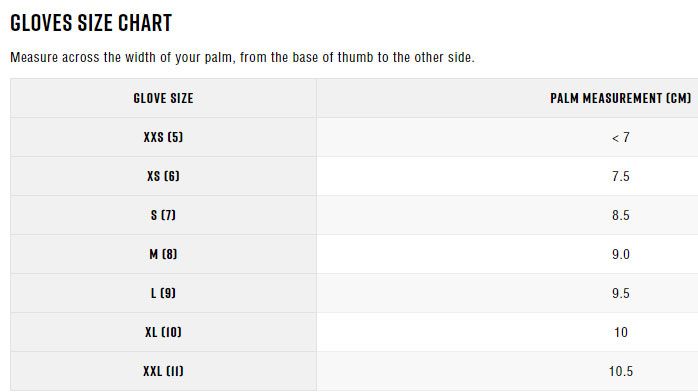Click the word CHART in the title
The width and height of the screenshot is (698, 392).
[x=145, y=23]
